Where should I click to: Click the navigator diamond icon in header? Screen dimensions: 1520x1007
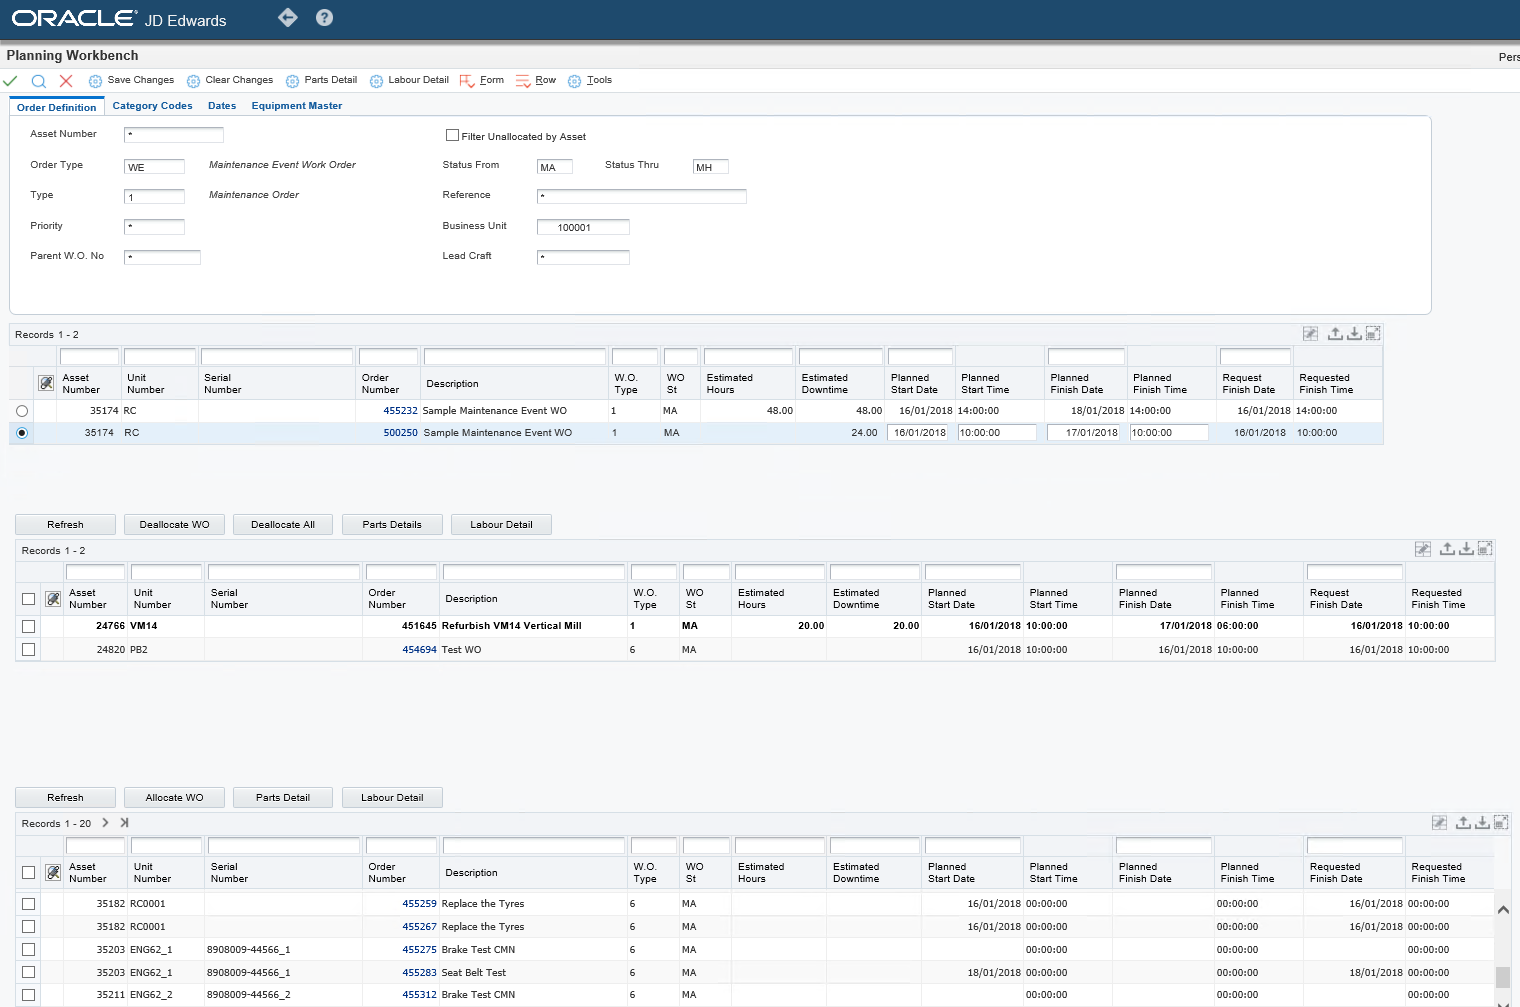point(287,18)
